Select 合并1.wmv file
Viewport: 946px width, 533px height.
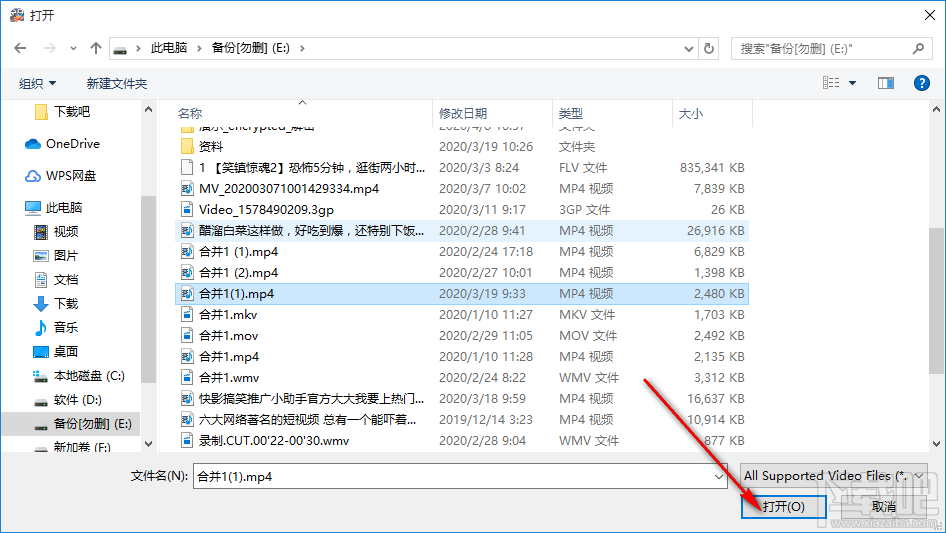pyautogui.click(x=462, y=378)
